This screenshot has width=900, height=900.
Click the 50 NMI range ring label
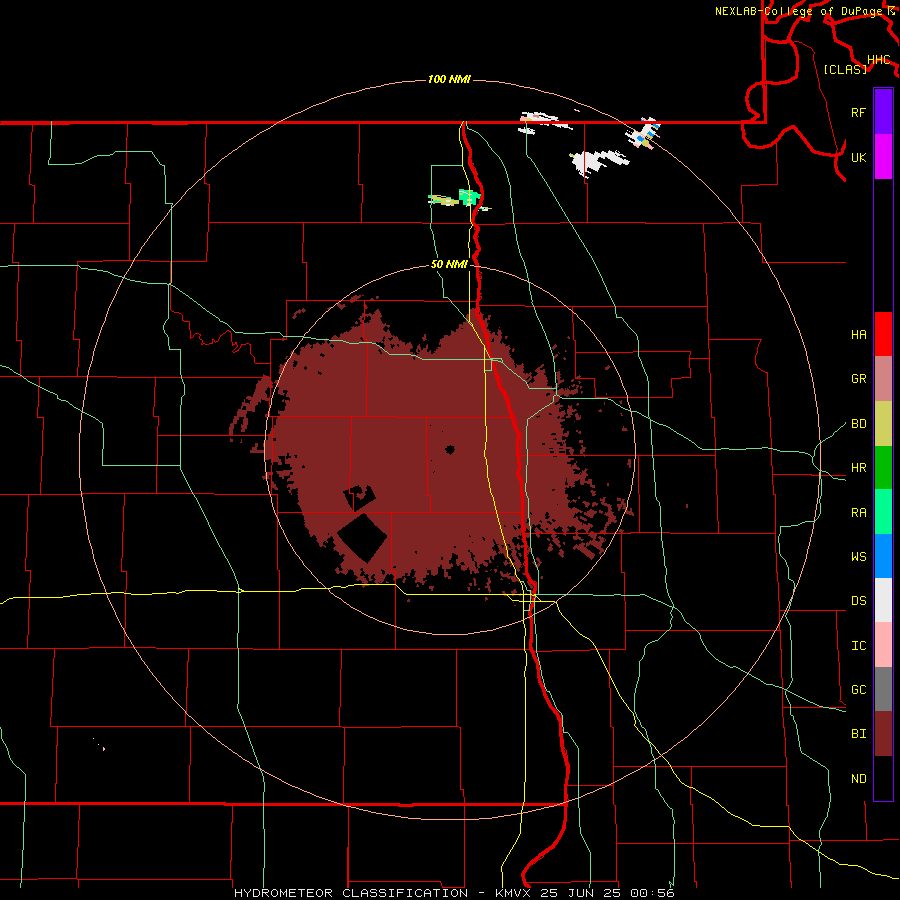(449, 264)
